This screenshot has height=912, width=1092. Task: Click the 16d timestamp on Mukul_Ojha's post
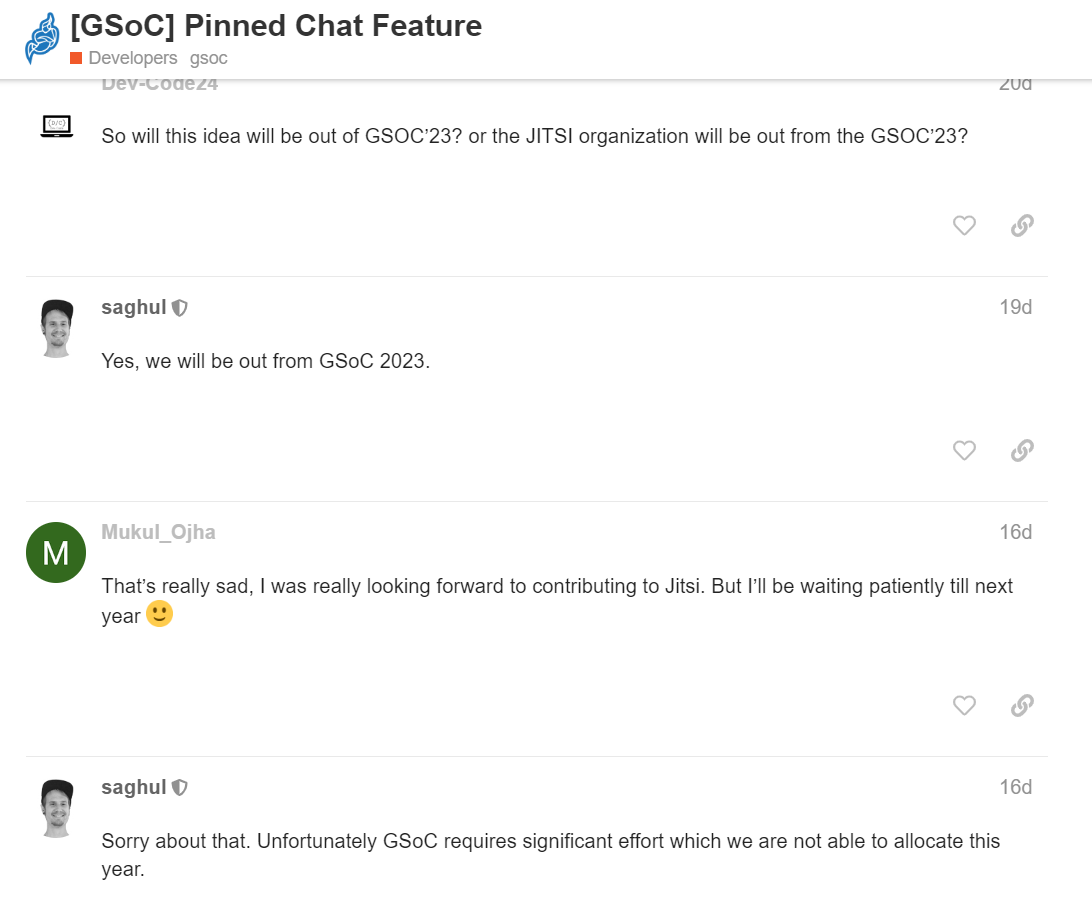coord(1015,532)
